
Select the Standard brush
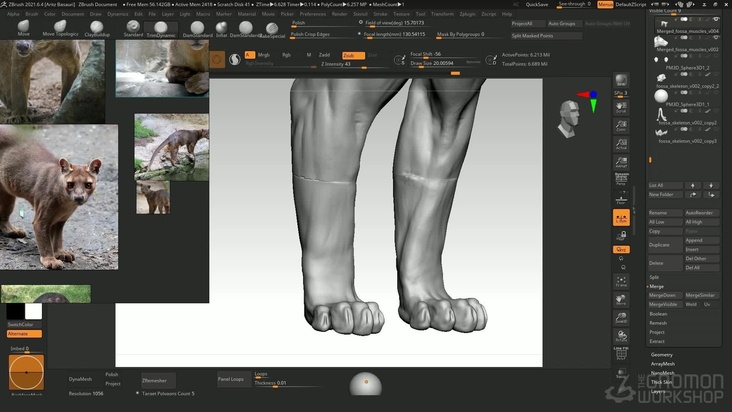tap(133, 28)
